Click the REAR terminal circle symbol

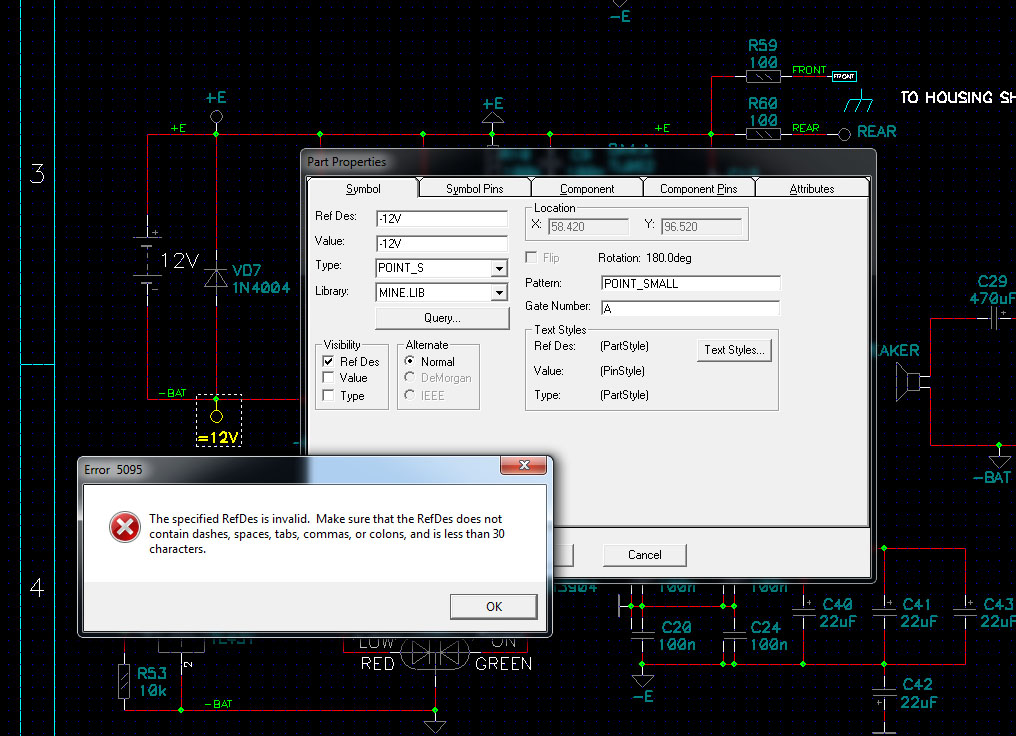845,133
